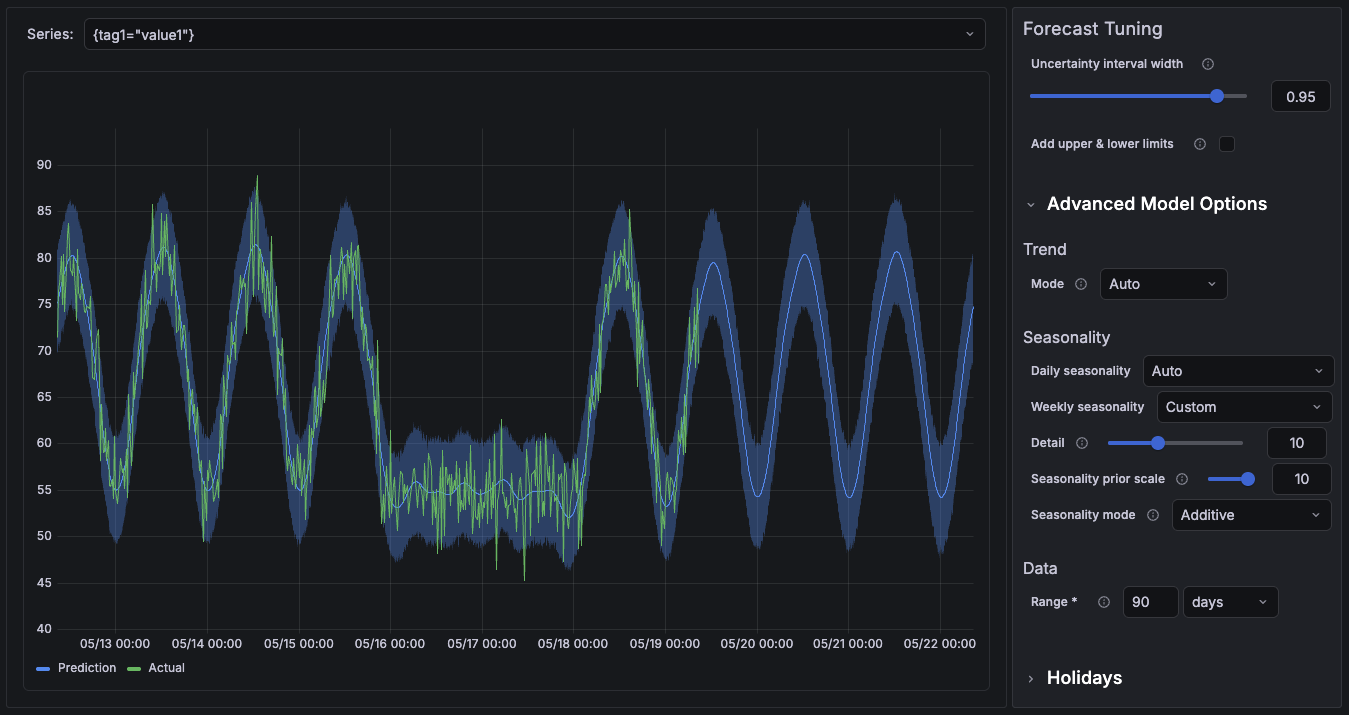The image size is (1349, 715).
Task: Adjust the Uncertainty interval width slider
Action: [x=1138, y=96]
